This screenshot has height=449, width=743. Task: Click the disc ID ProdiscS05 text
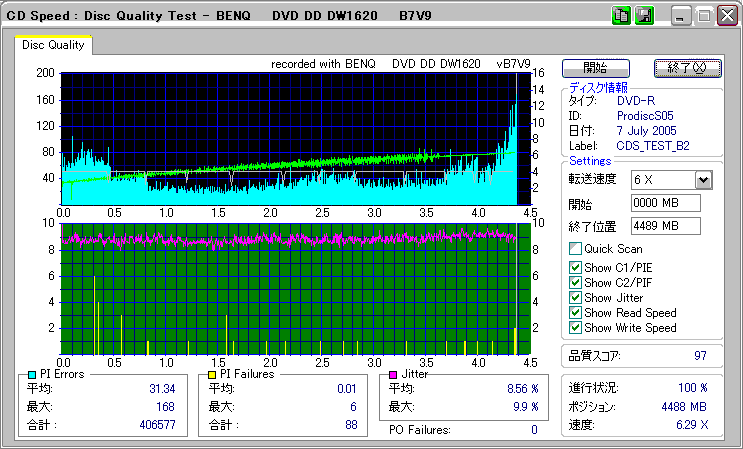[x=645, y=116]
